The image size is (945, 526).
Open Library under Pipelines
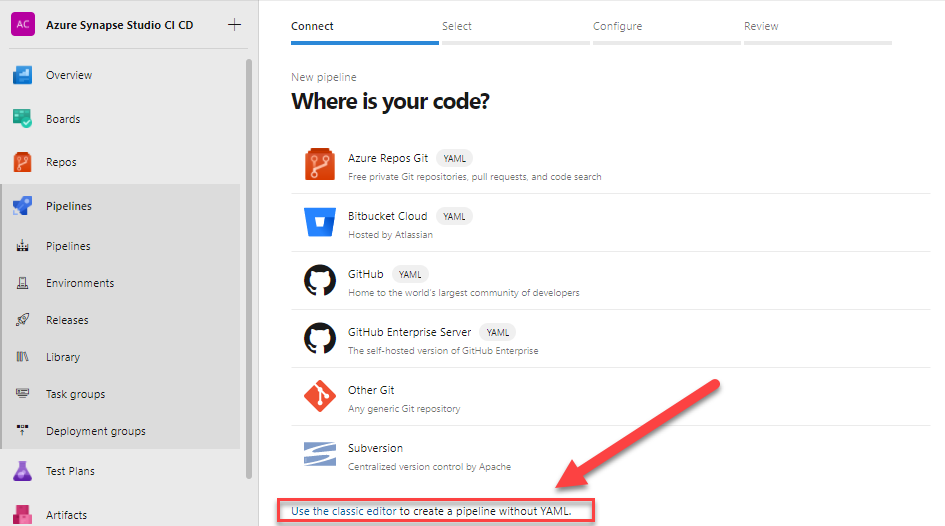pos(63,357)
